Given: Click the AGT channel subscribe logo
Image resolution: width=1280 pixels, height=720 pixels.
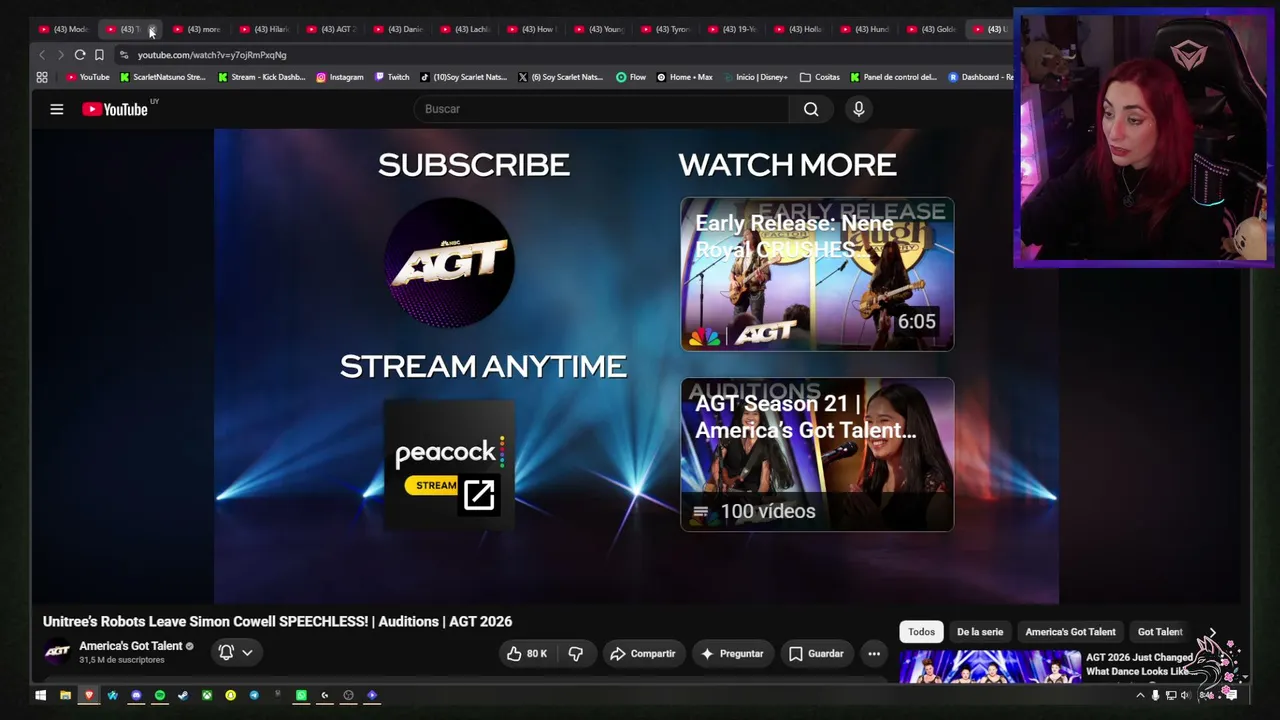Looking at the screenshot, I should point(450,263).
